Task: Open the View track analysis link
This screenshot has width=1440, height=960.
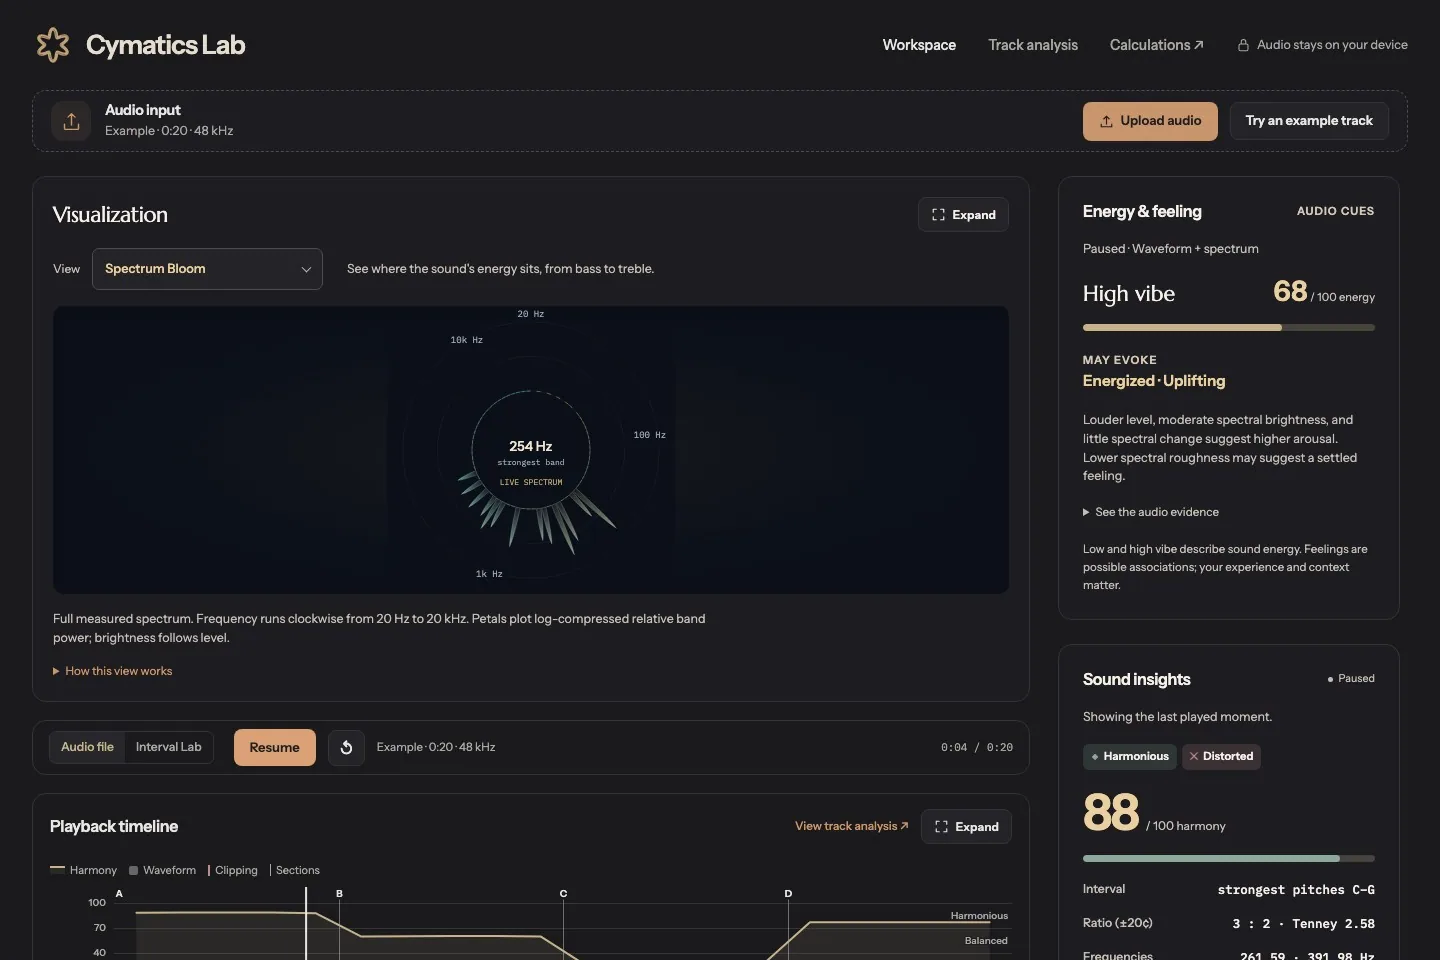Action: pos(852,826)
